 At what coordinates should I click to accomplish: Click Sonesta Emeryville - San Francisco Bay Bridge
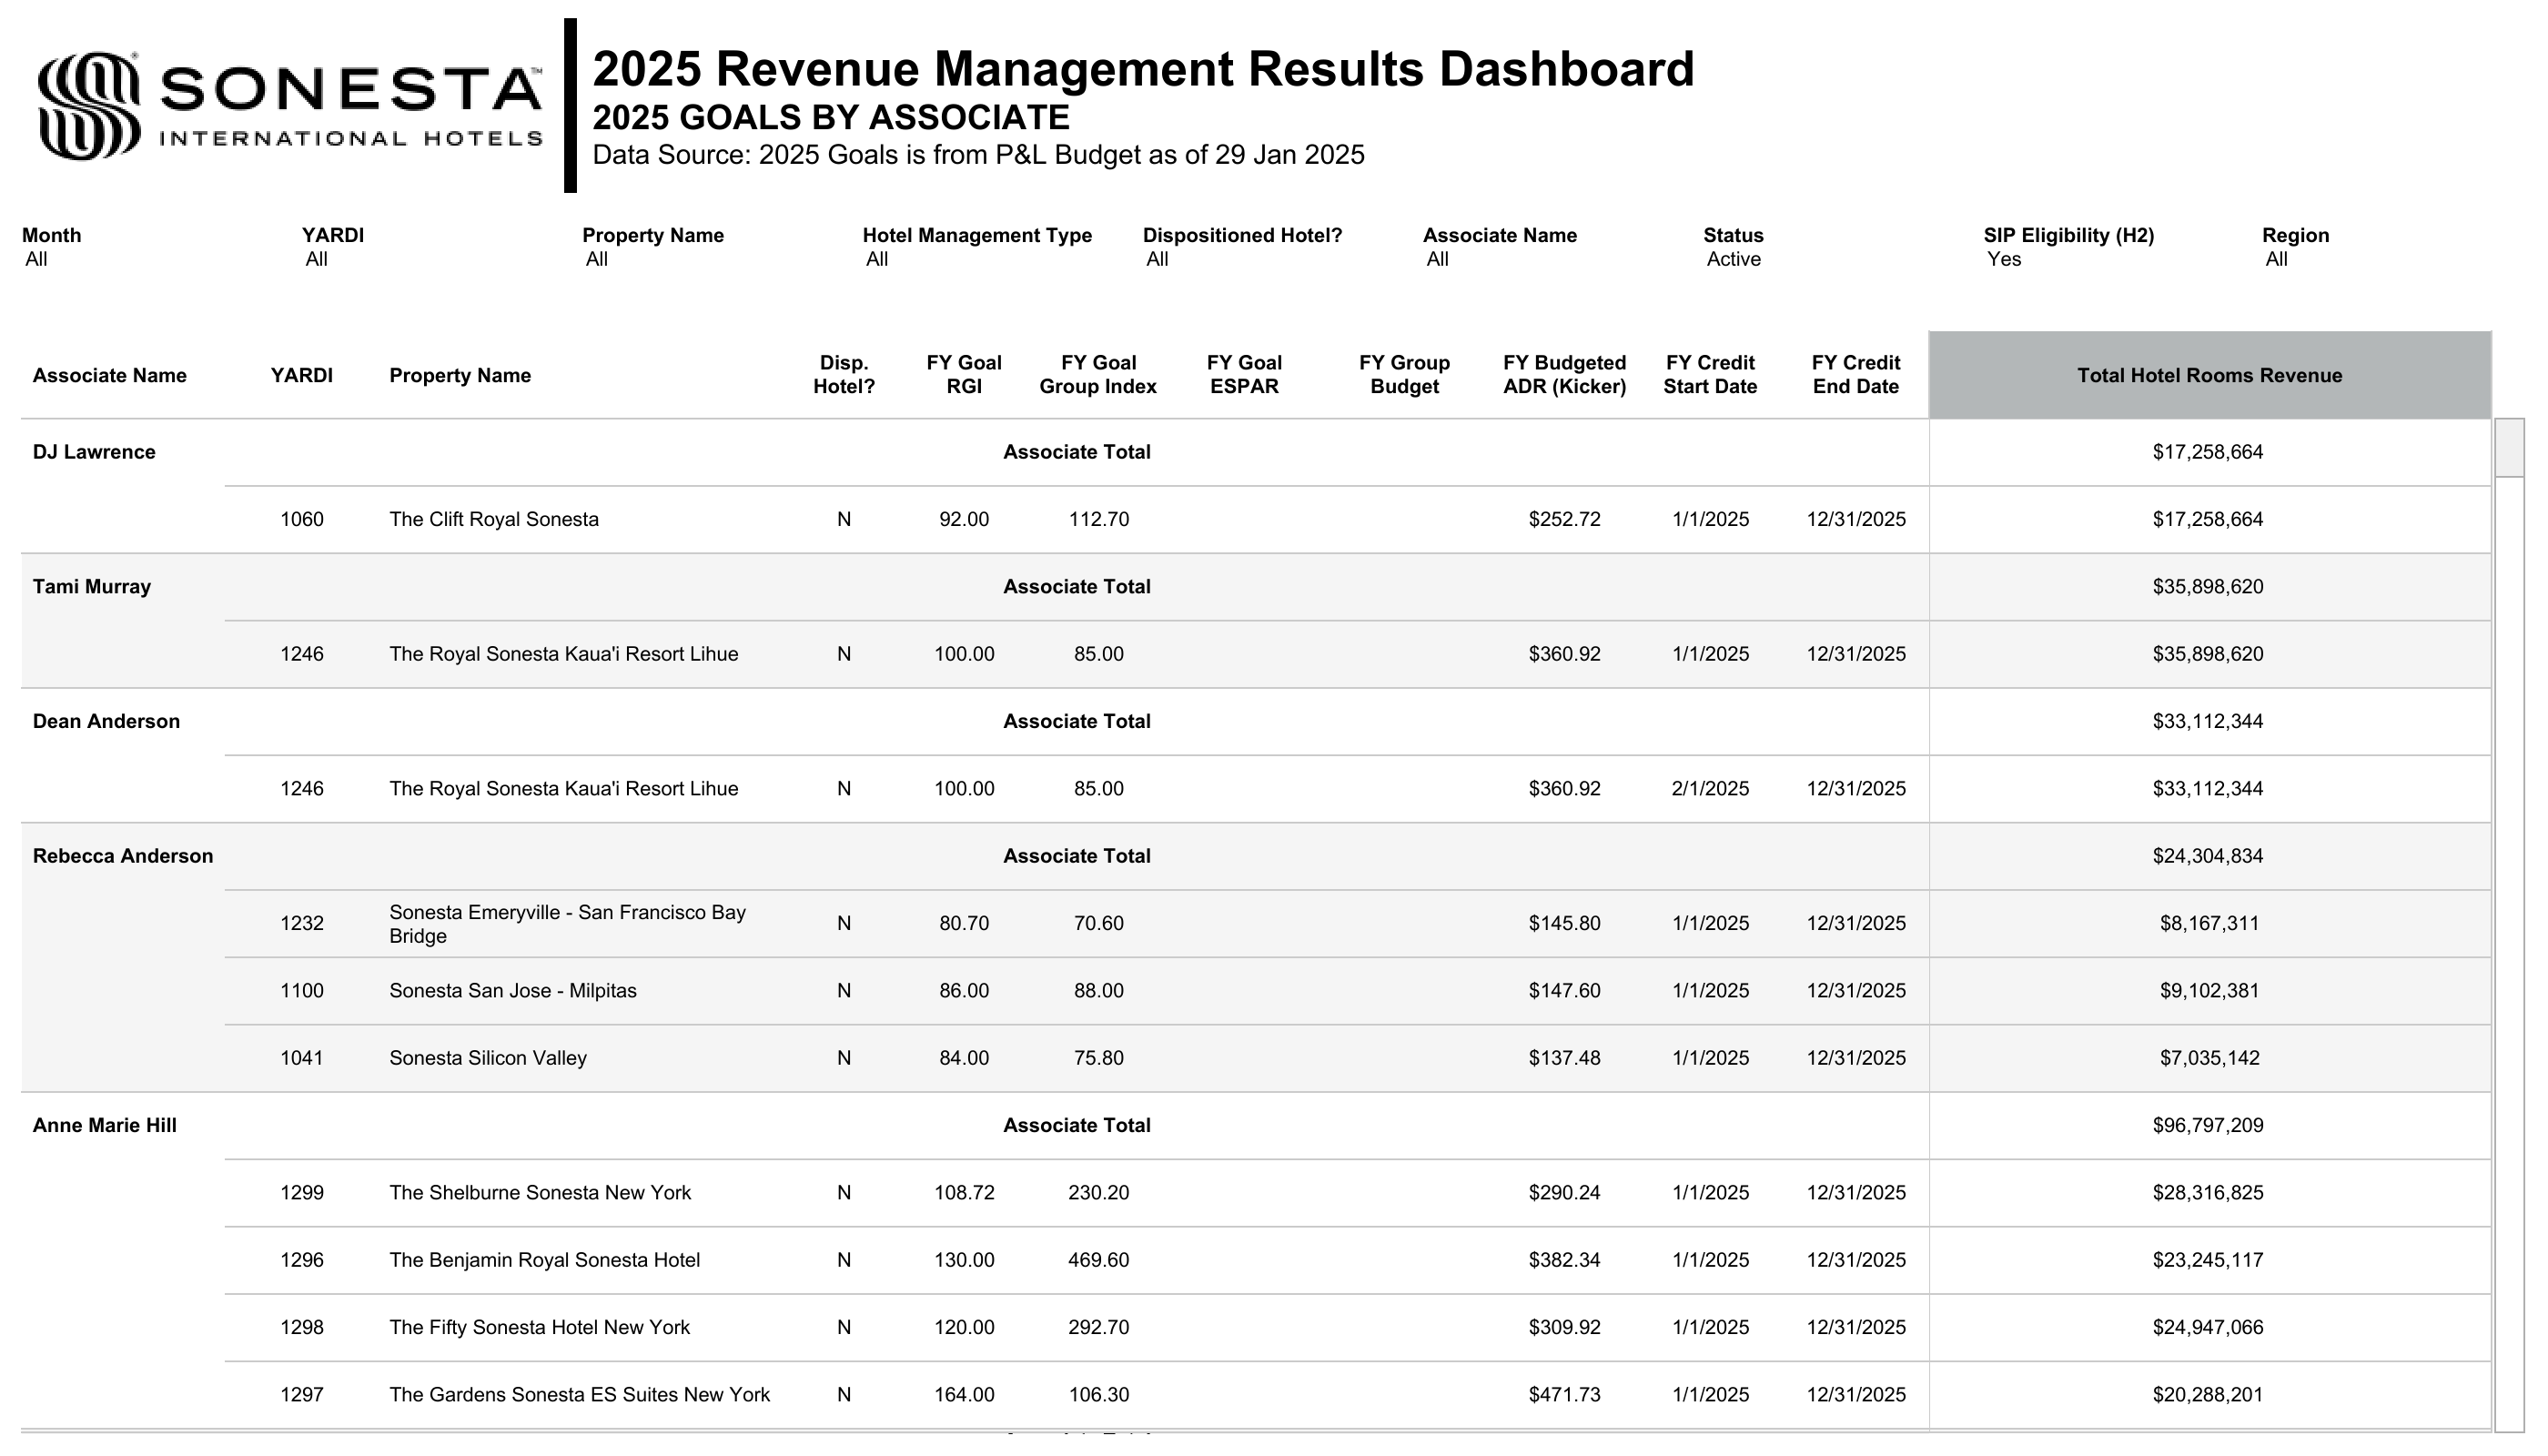click(x=567, y=924)
